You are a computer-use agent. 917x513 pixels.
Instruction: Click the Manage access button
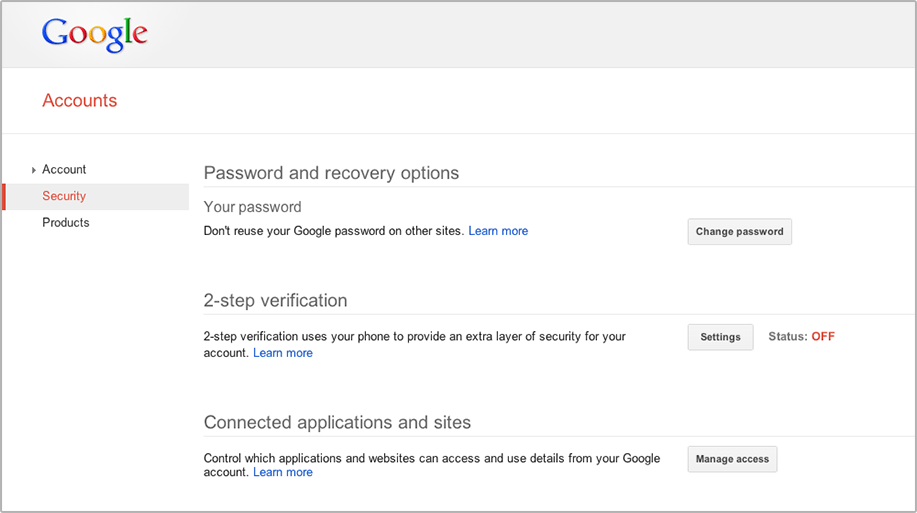[732, 459]
